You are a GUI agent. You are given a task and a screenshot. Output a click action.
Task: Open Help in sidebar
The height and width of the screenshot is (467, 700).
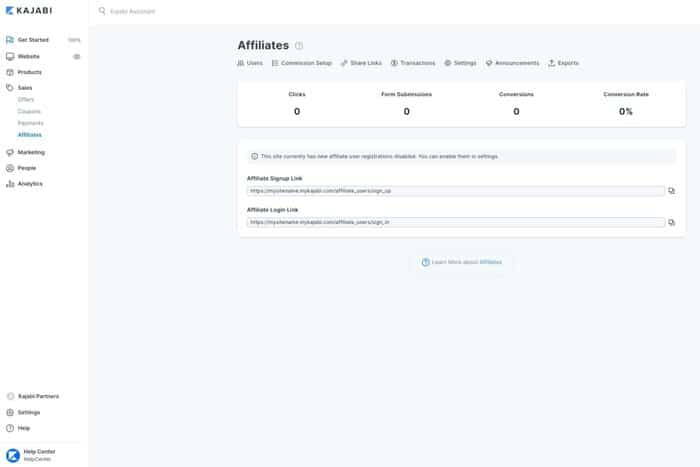24,428
